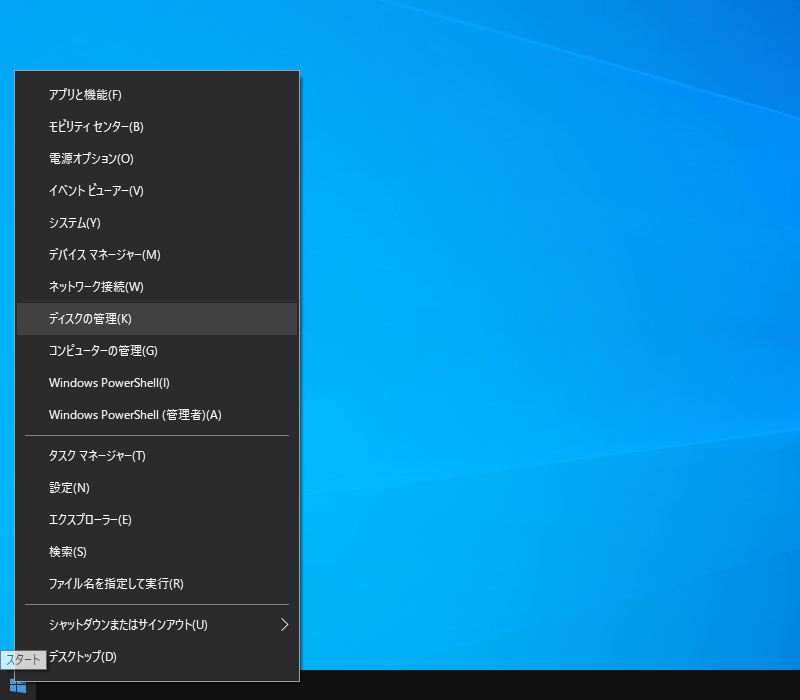Launch コンピューターの管理(G)
Screen dimensions: 800x700
157,351
